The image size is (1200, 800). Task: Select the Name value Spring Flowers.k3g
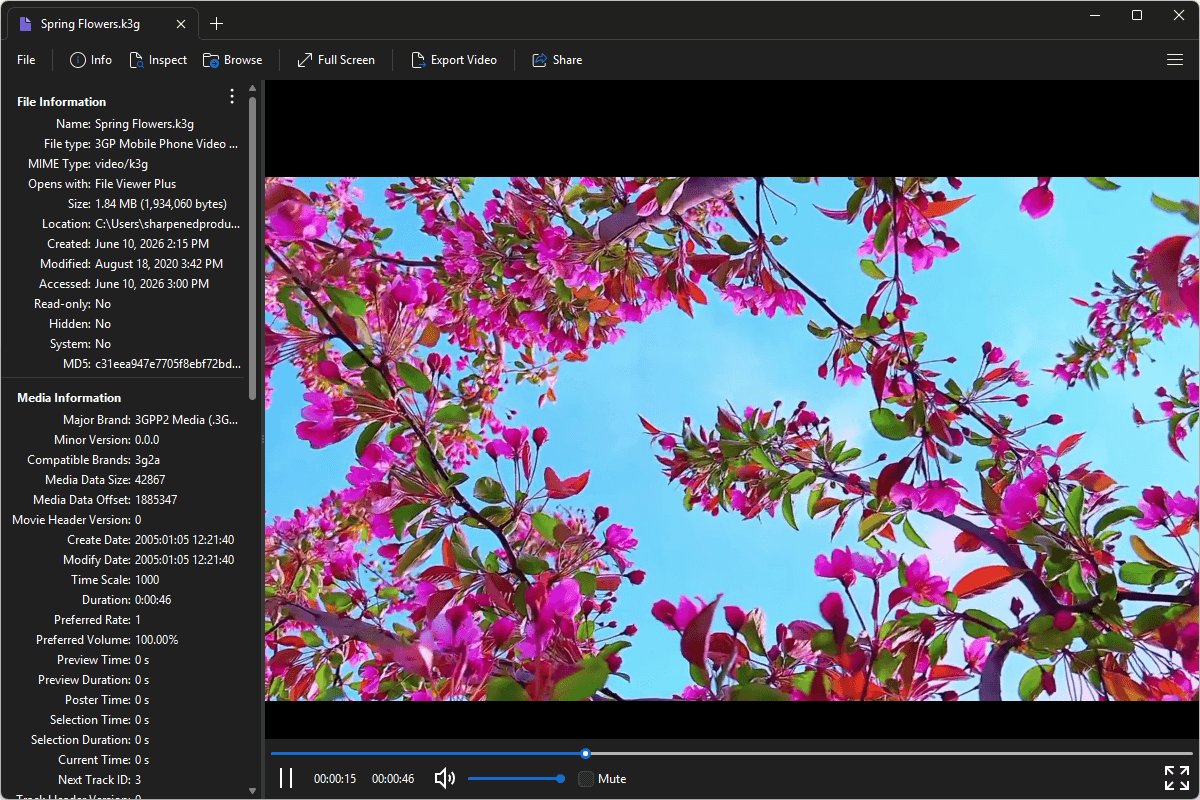144,124
